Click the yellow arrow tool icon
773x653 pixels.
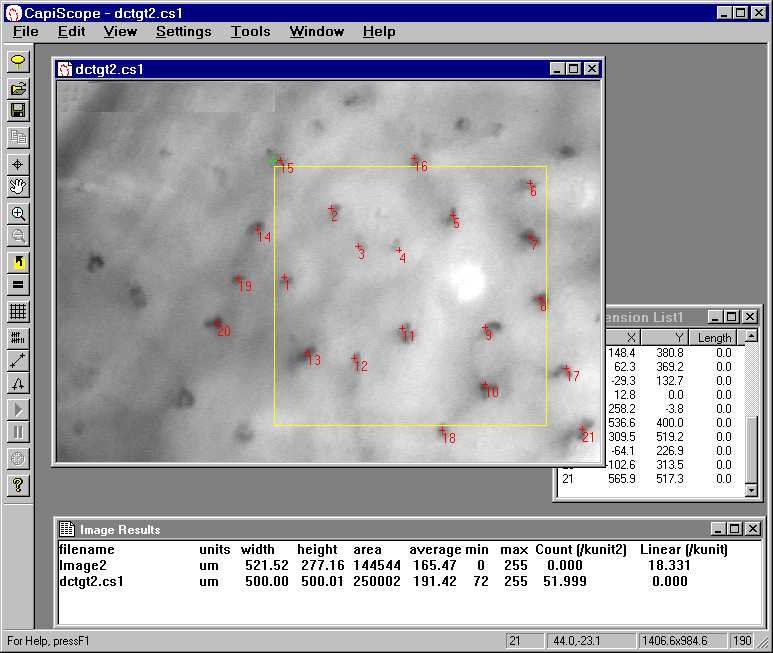[18, 262]
